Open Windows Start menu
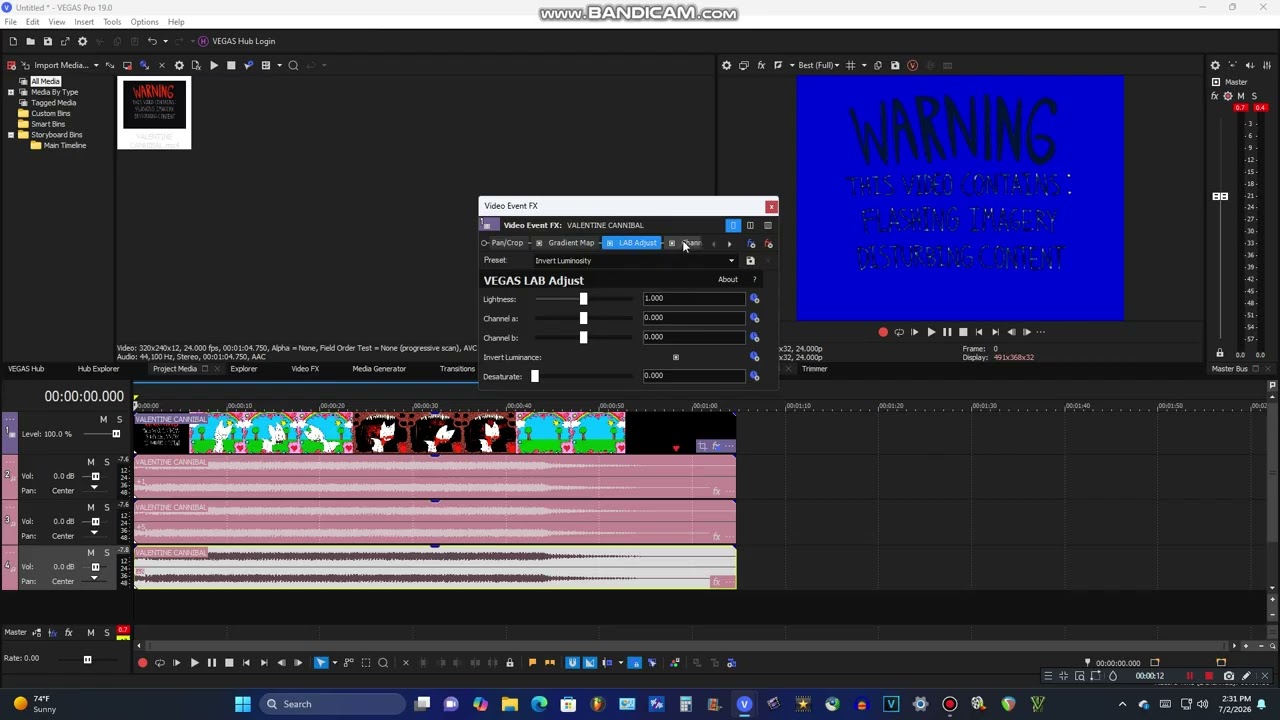This screenshot has width=1280, height=720. click(x=242, y=704)
